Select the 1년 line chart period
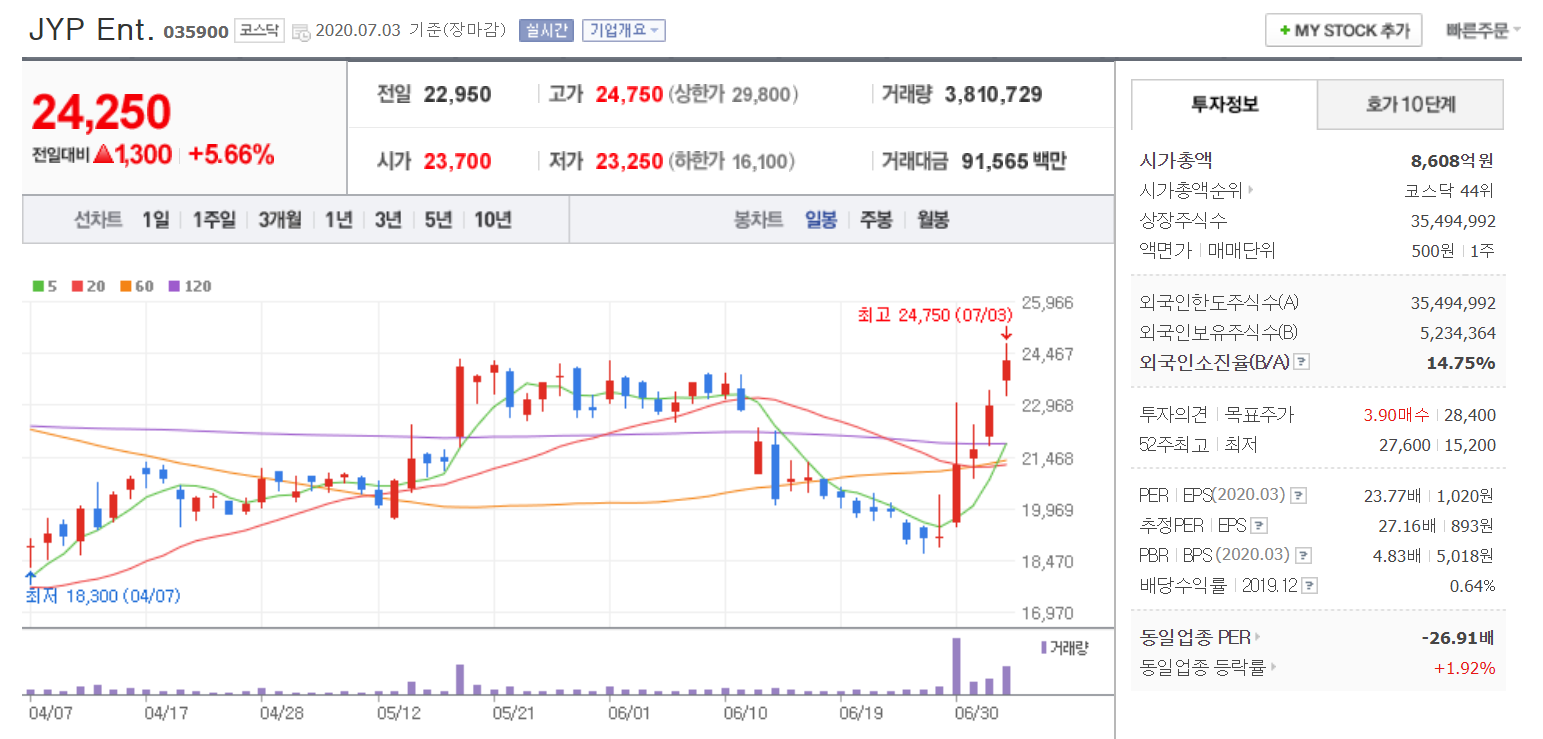The height and width of the screenshot is (739, 1543). click(x=338, y=220)
